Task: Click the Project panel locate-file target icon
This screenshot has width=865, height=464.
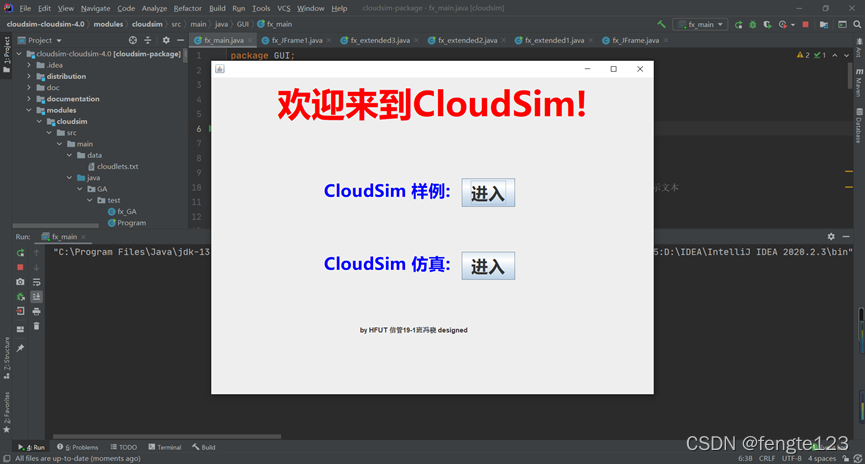Action: point(132,40)
